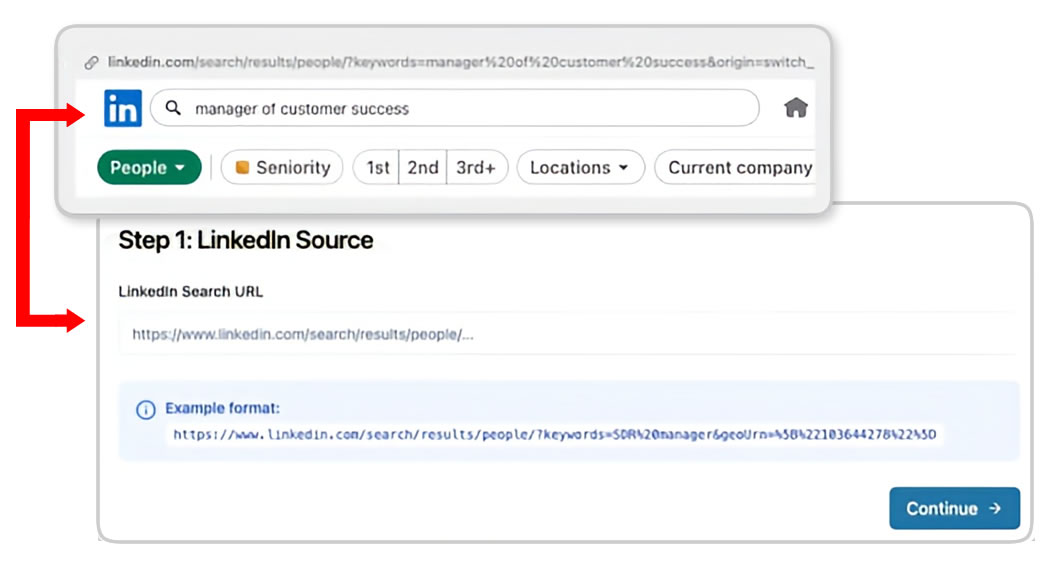Click the LinkedIn logo

pos(122,108)
